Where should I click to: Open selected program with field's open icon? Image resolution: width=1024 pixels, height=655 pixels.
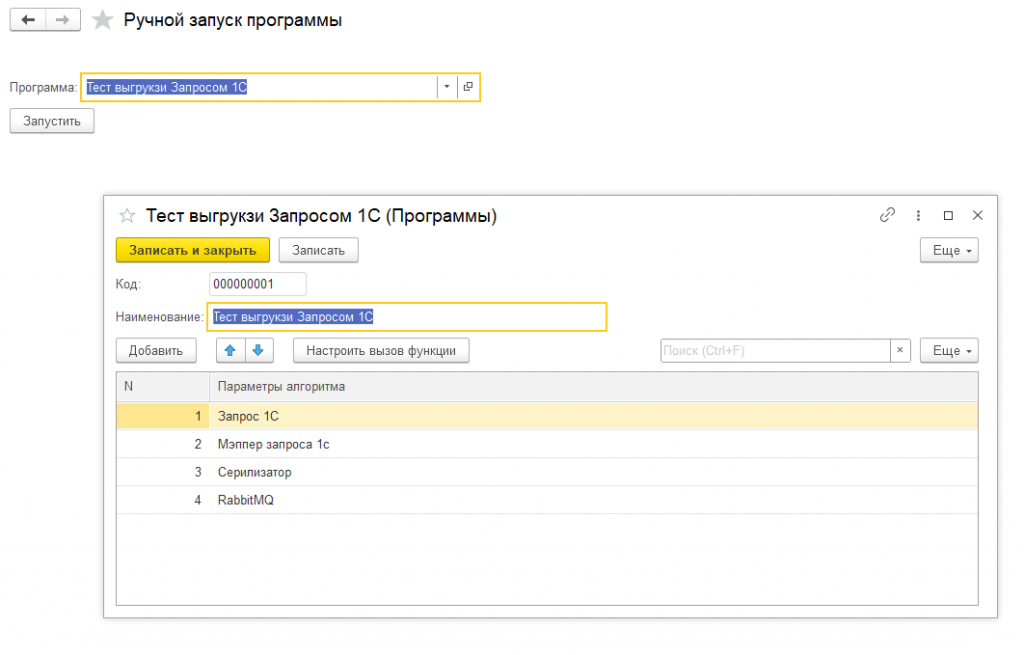tap(468, 87)
